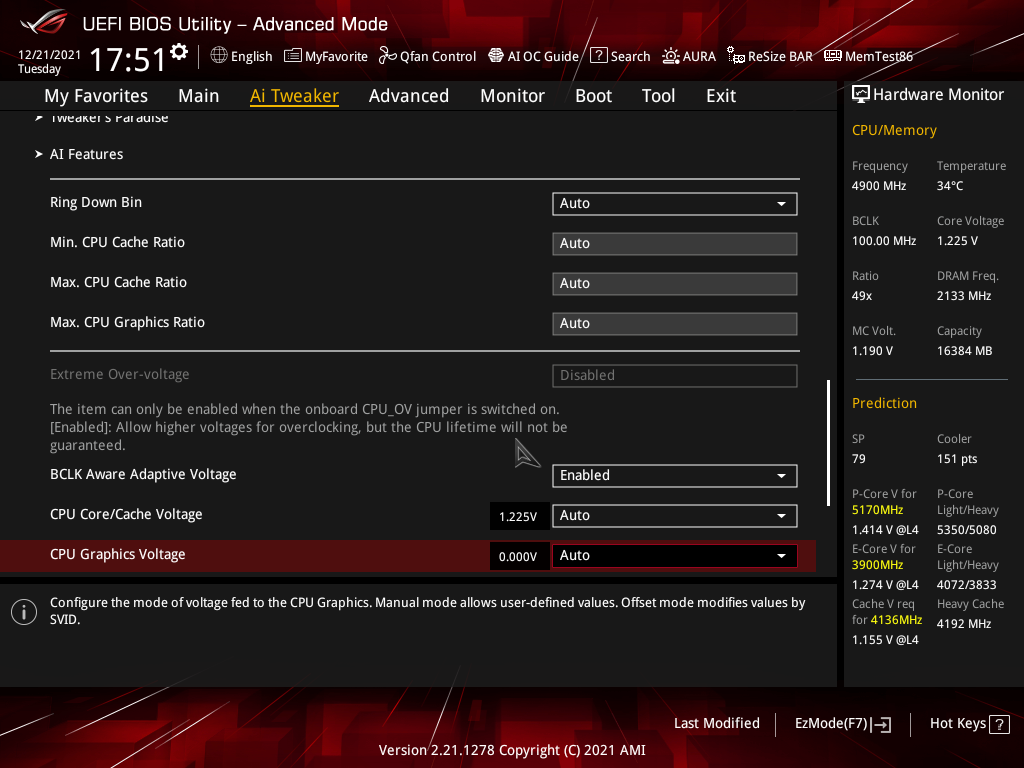
Task: Open the CPU Core/Cache Voltage dropdown
Action: 675,515
